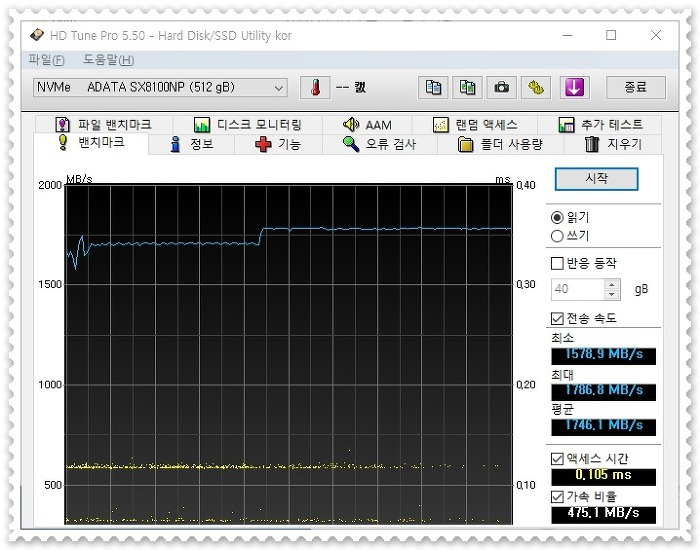Image resolution: width=700 pixels, height=550 pixels.
Task: Enable the 반응 동작 checkbox
Action: [557, 263]
